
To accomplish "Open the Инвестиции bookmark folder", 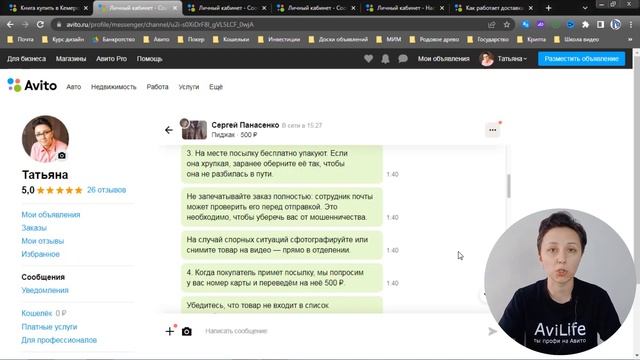I will [280, 40].
